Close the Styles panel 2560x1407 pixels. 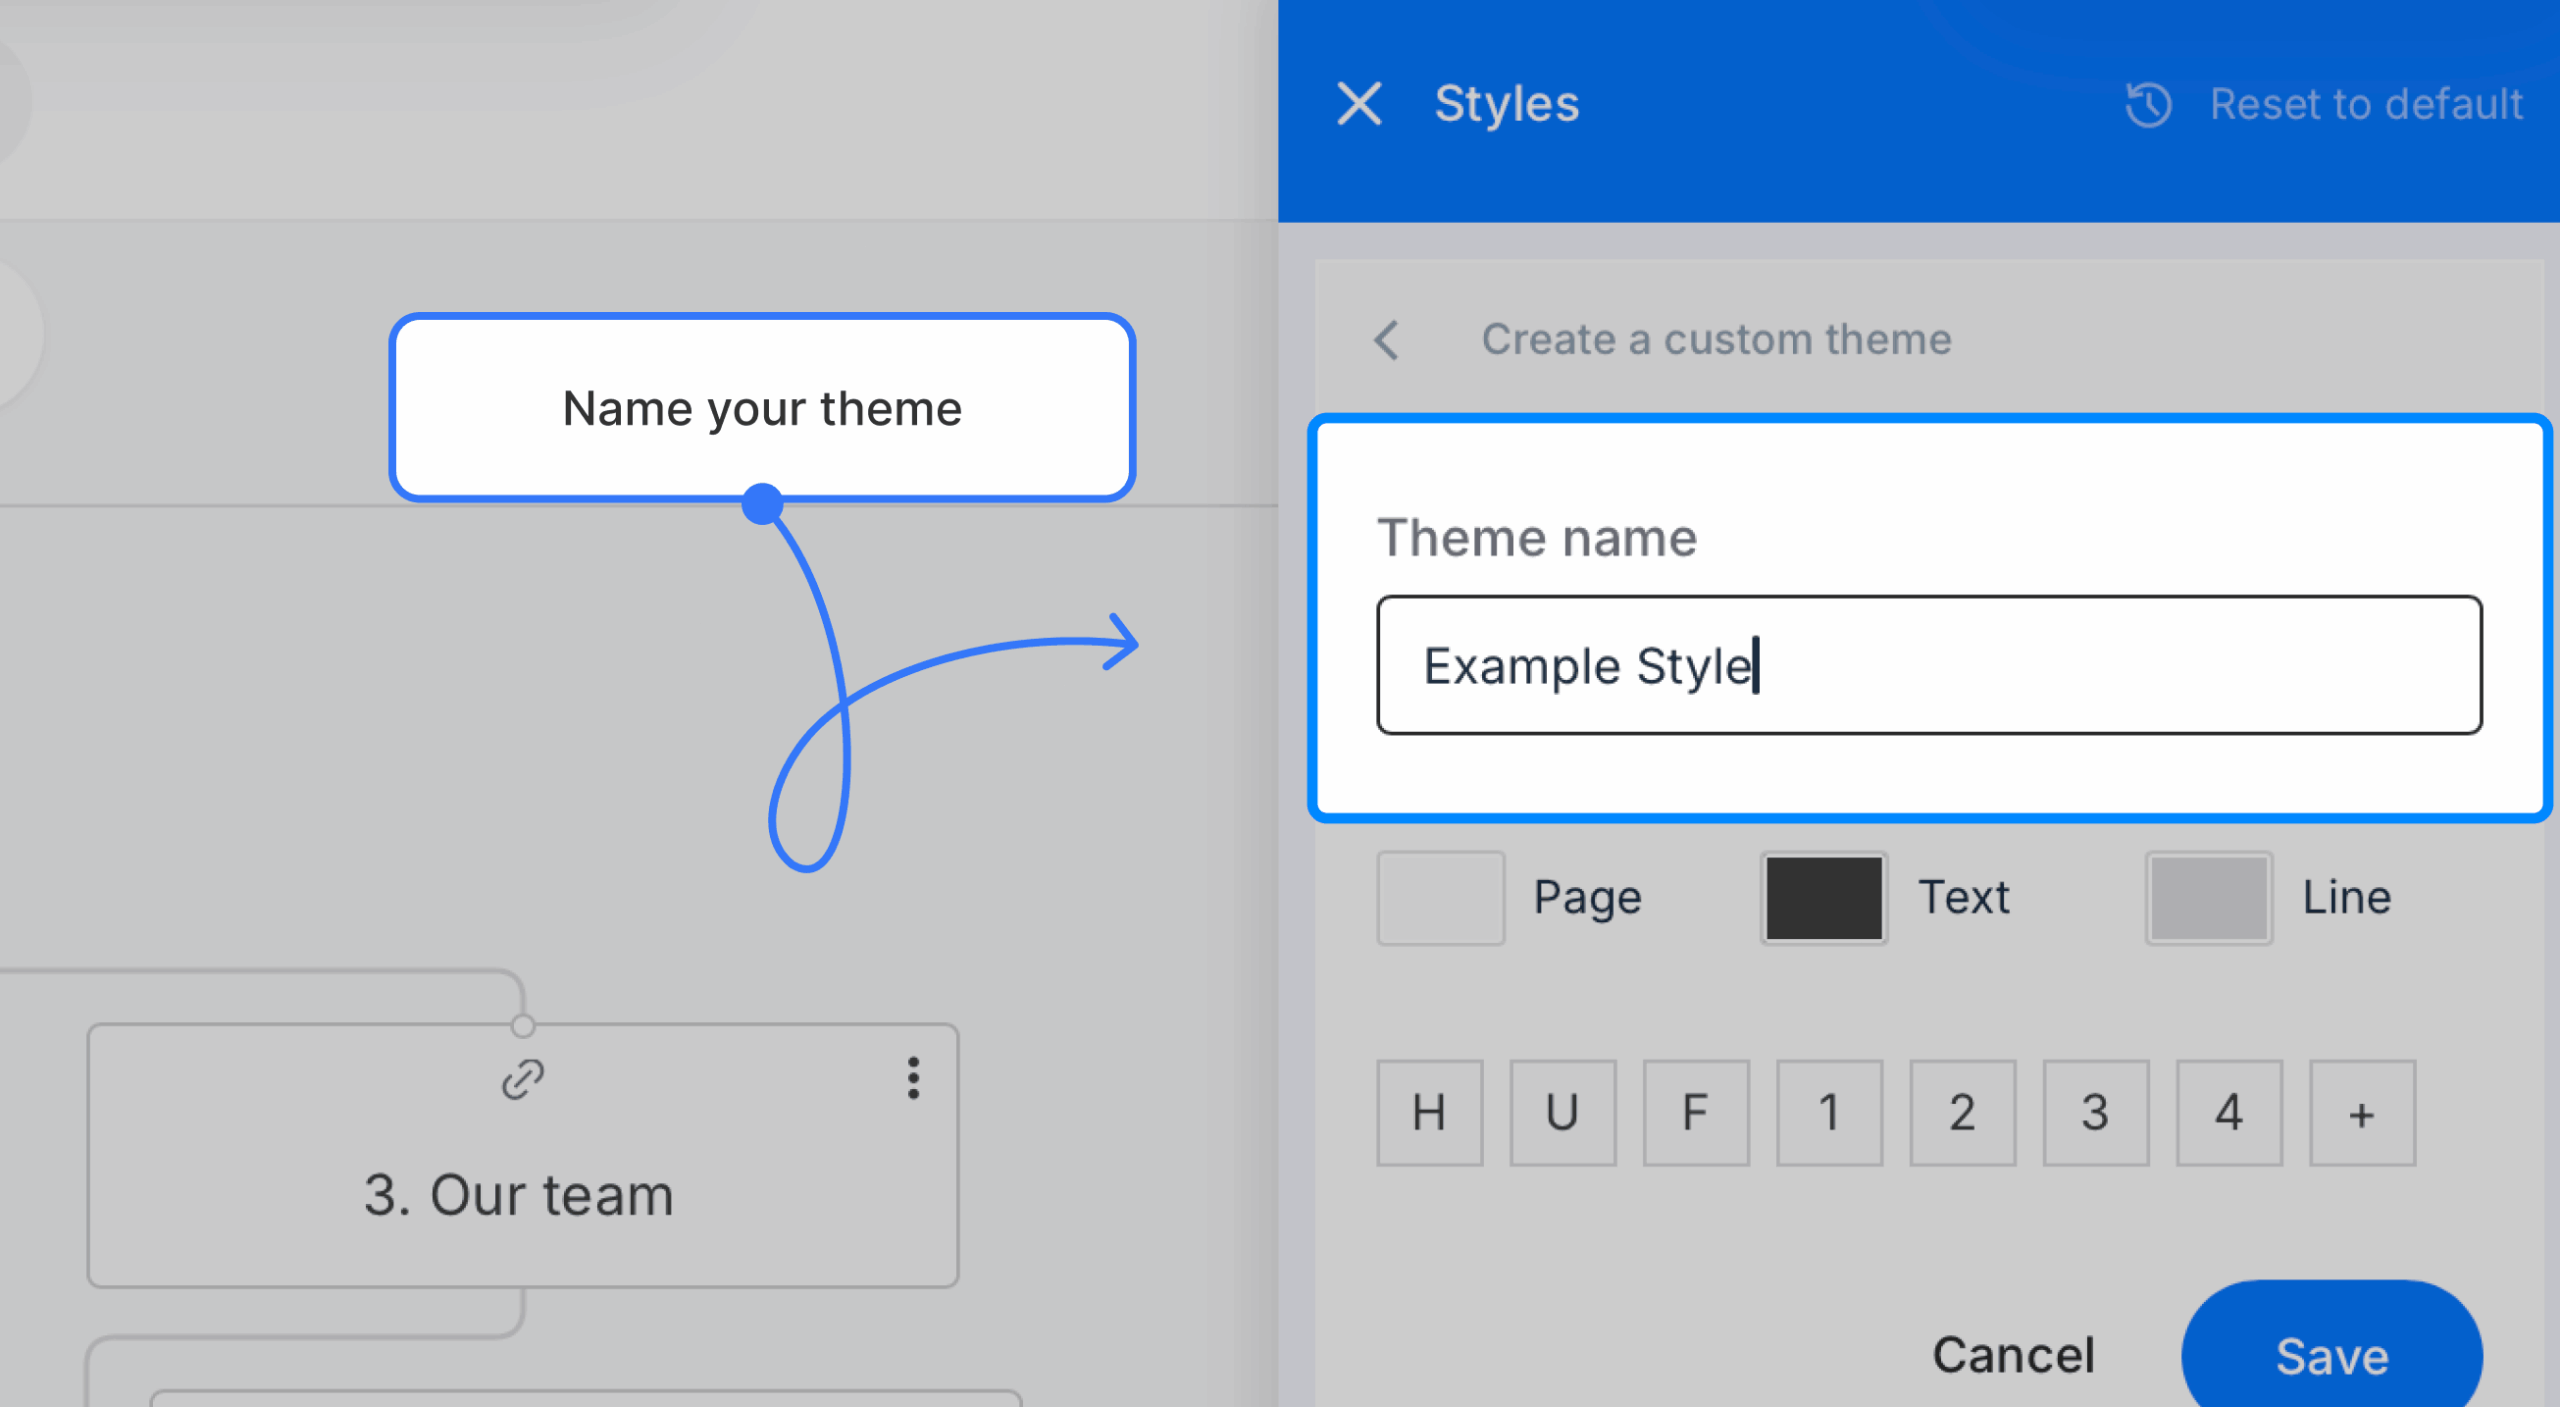coord(1359,104)
